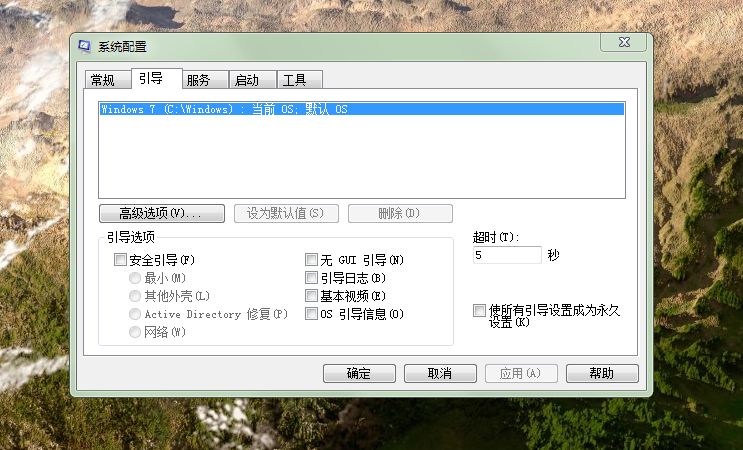The height and width of the screenshot is (450, 743).
Task: Select the 引导 tab
Action: [x=157, y=78]
